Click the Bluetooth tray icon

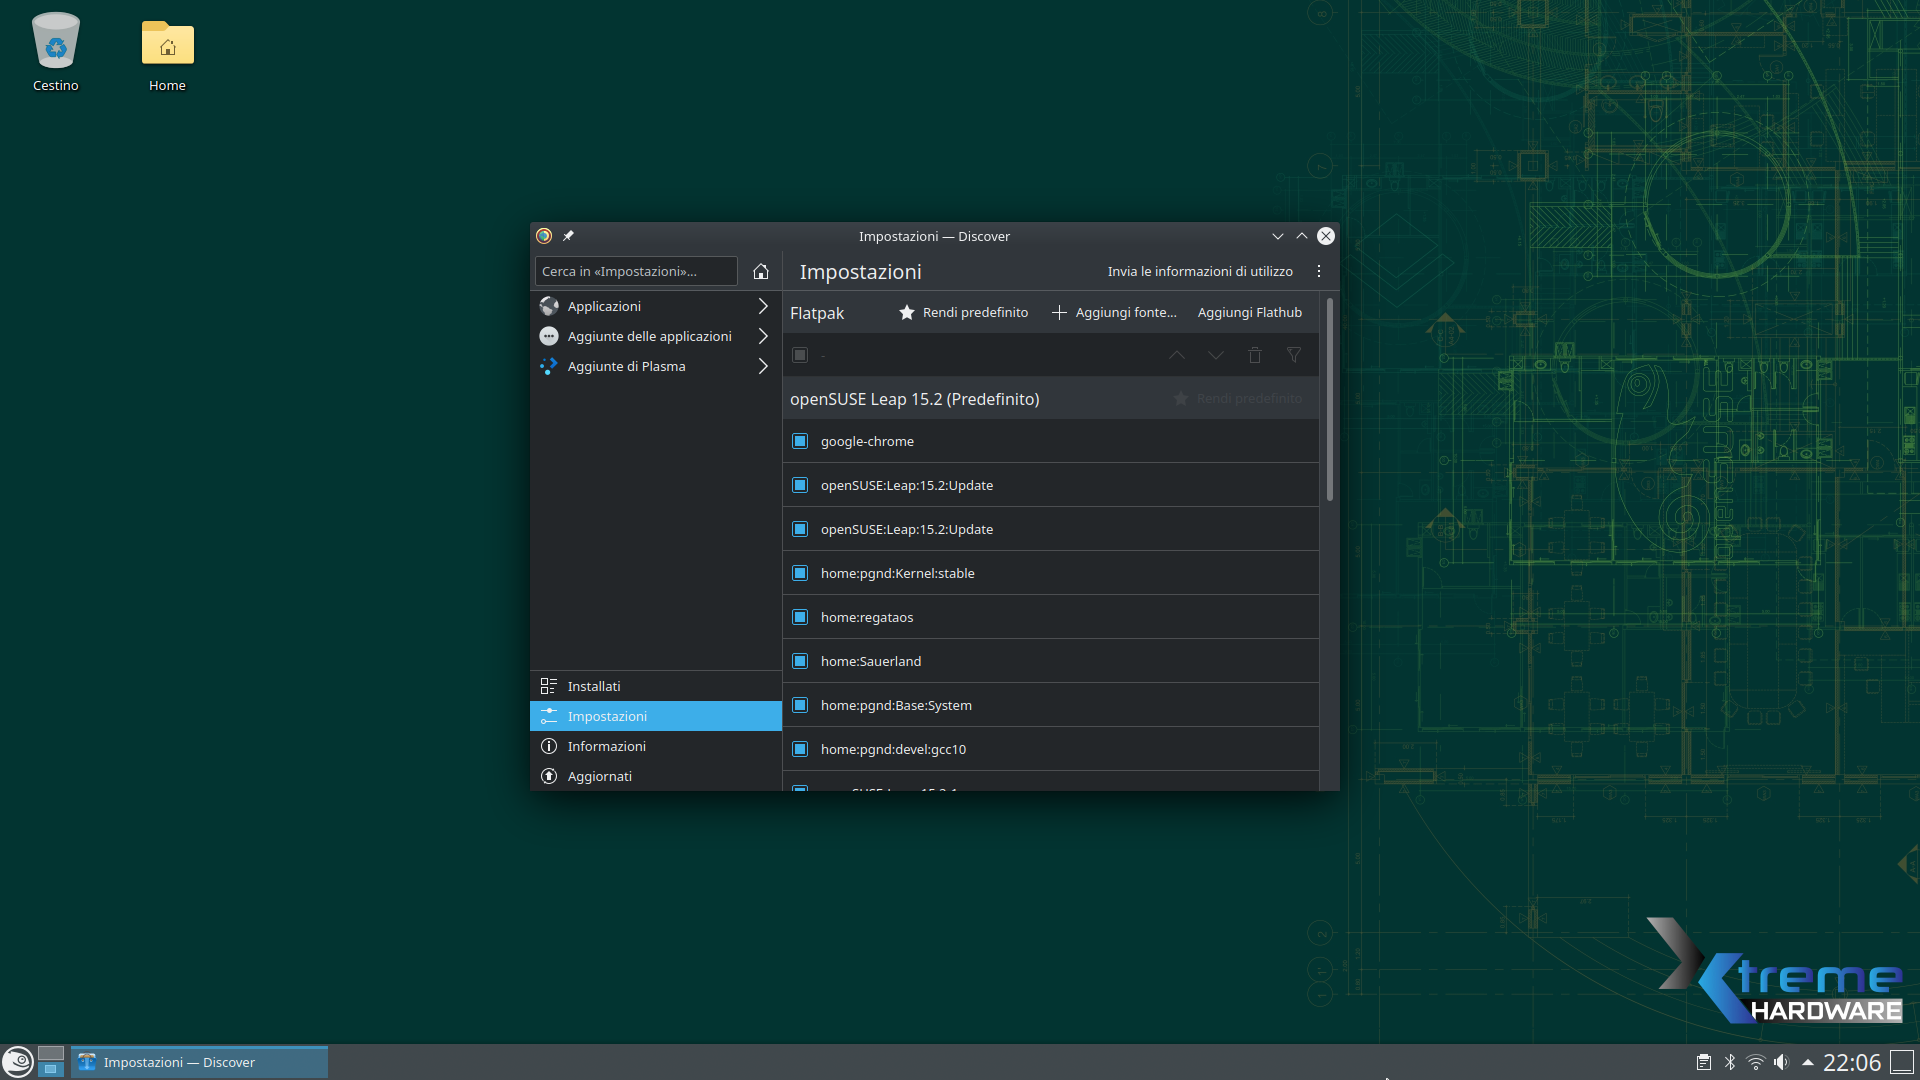click(1730, 1062)
